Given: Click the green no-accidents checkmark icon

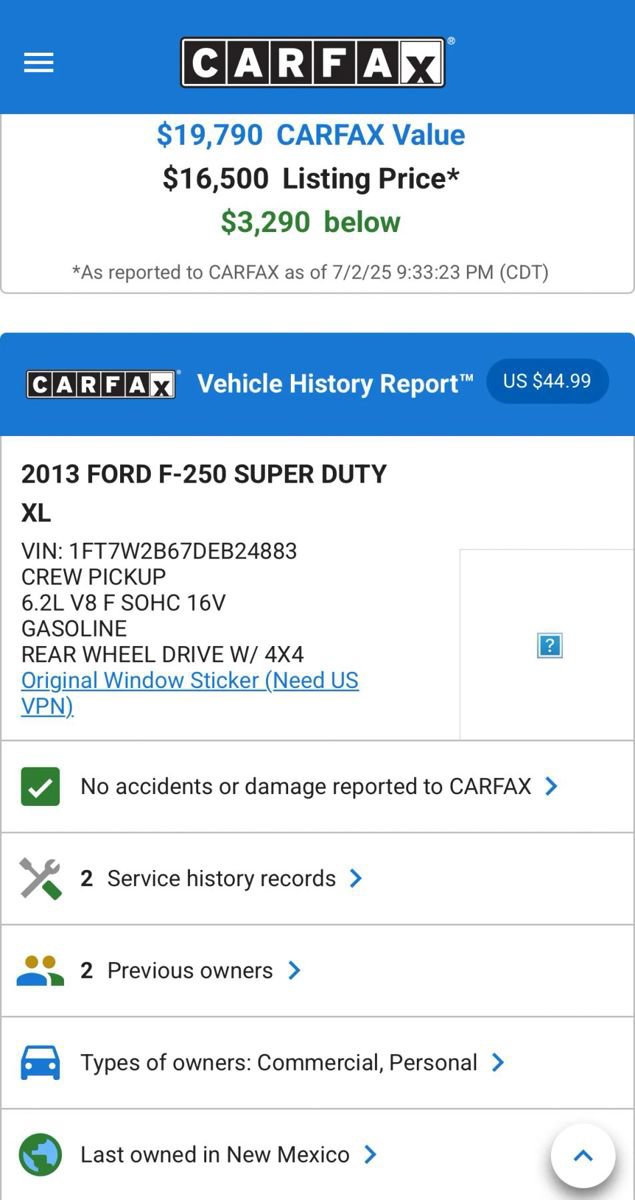Looking at the screenshot, I should coord(41,786).
